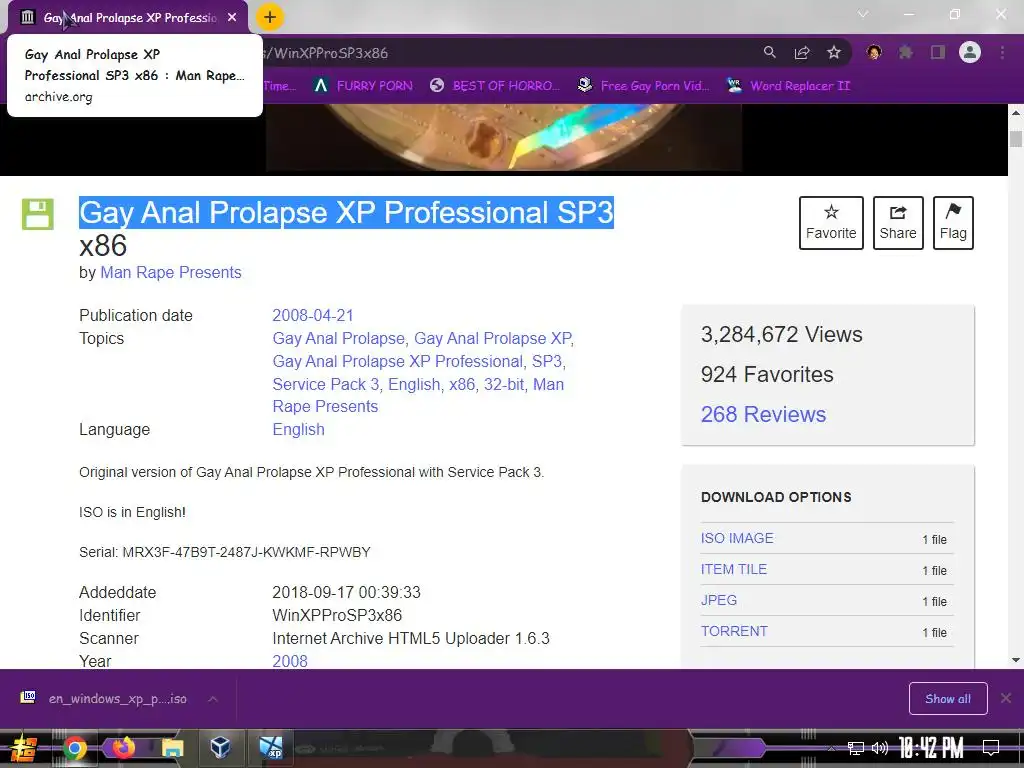Open the English topic link in Topics row
This screenshot has height=768, width=1024.
click(x=414, y=384)
